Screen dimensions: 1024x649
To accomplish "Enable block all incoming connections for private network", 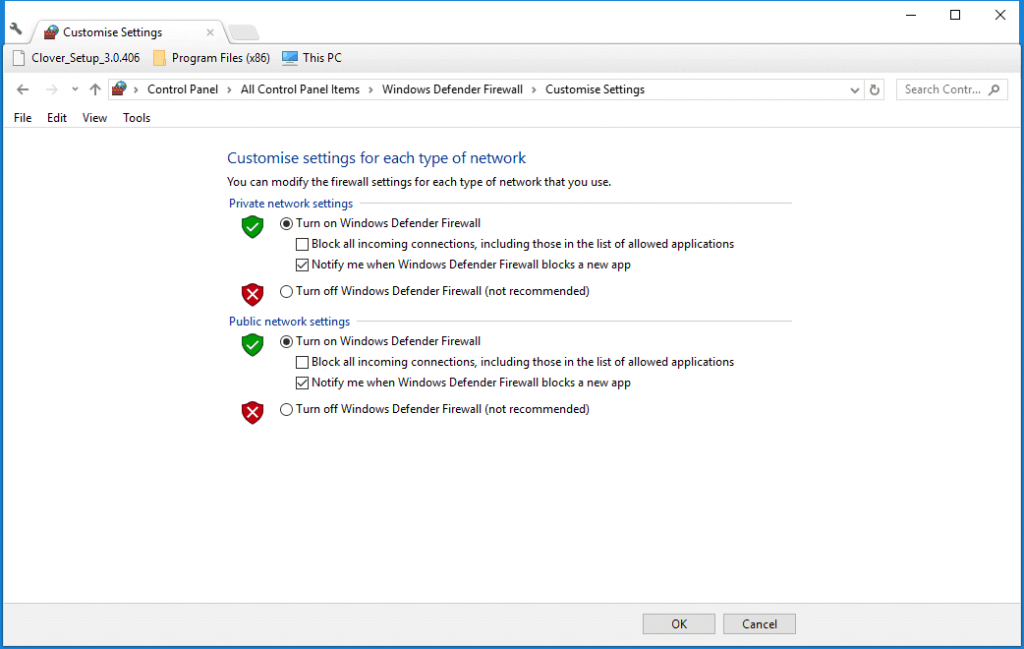I will (303, 244).
